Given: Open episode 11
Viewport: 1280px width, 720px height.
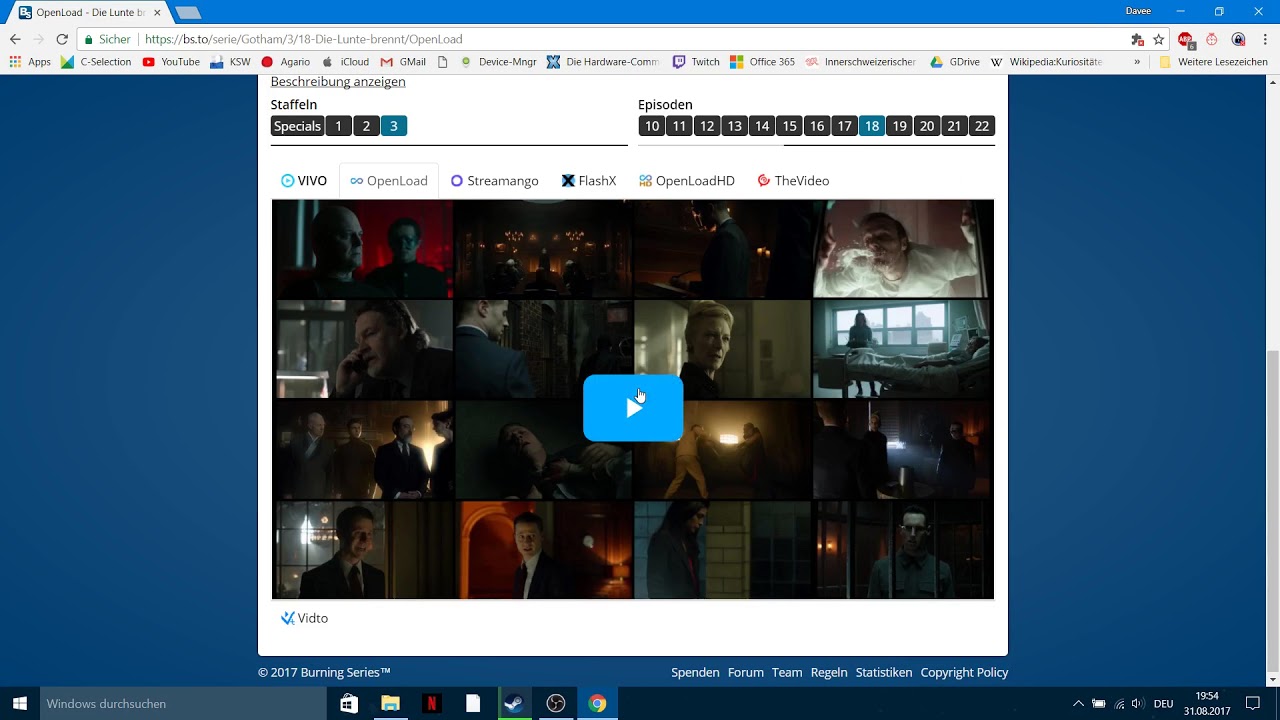Looking at the screenshot, I should pyautogui.click(x=679, y=126).
